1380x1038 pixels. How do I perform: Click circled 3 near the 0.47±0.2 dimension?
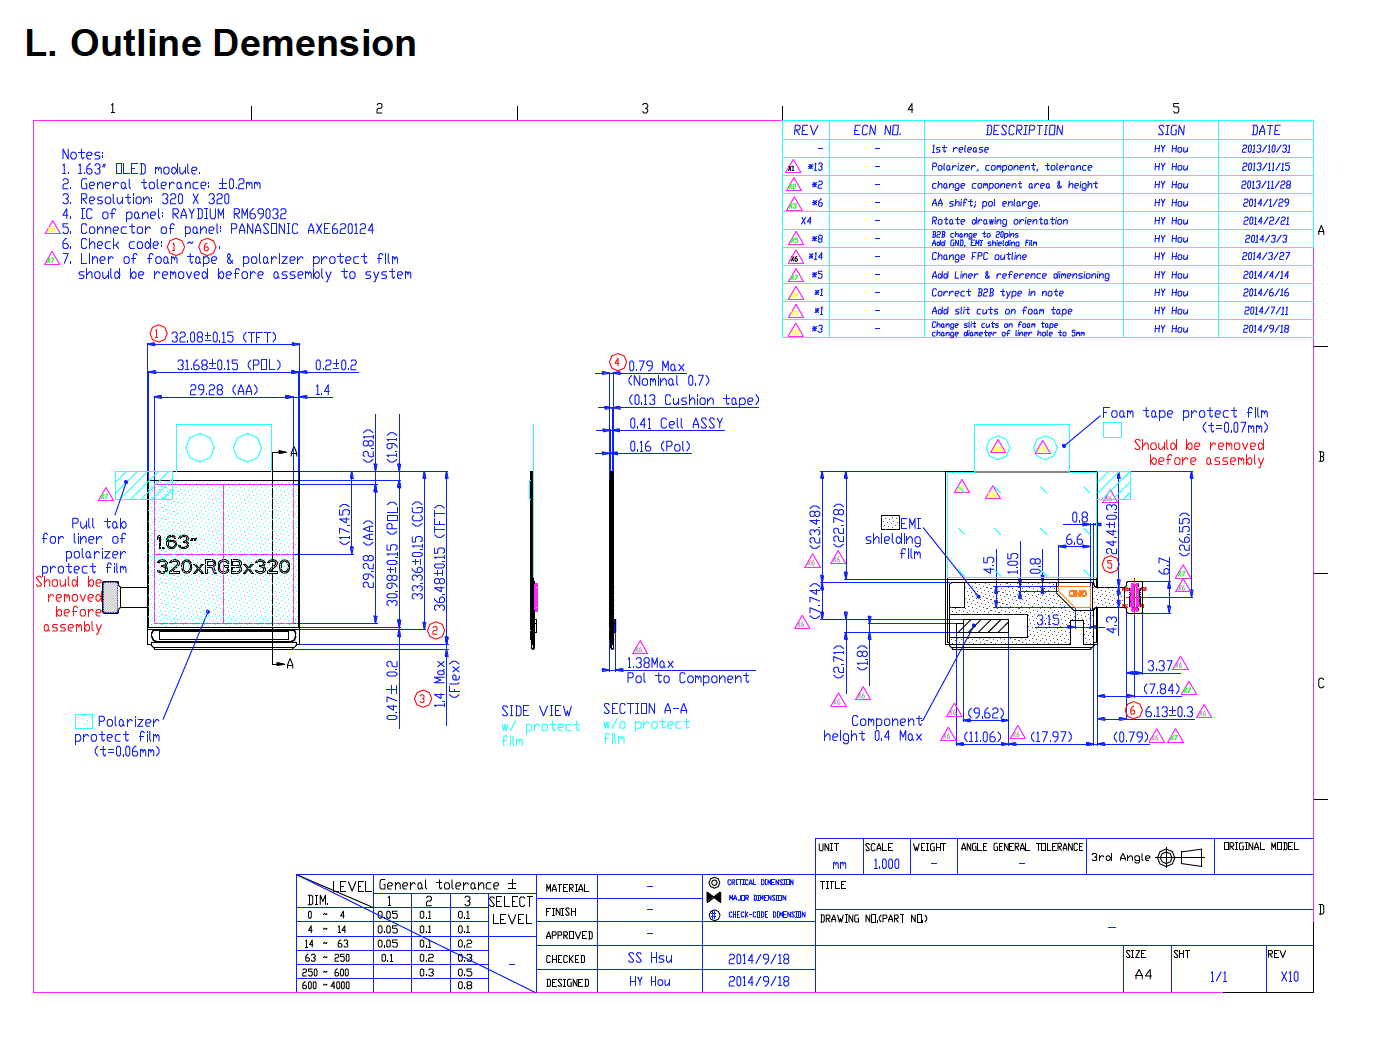click(x=423, y=699)
